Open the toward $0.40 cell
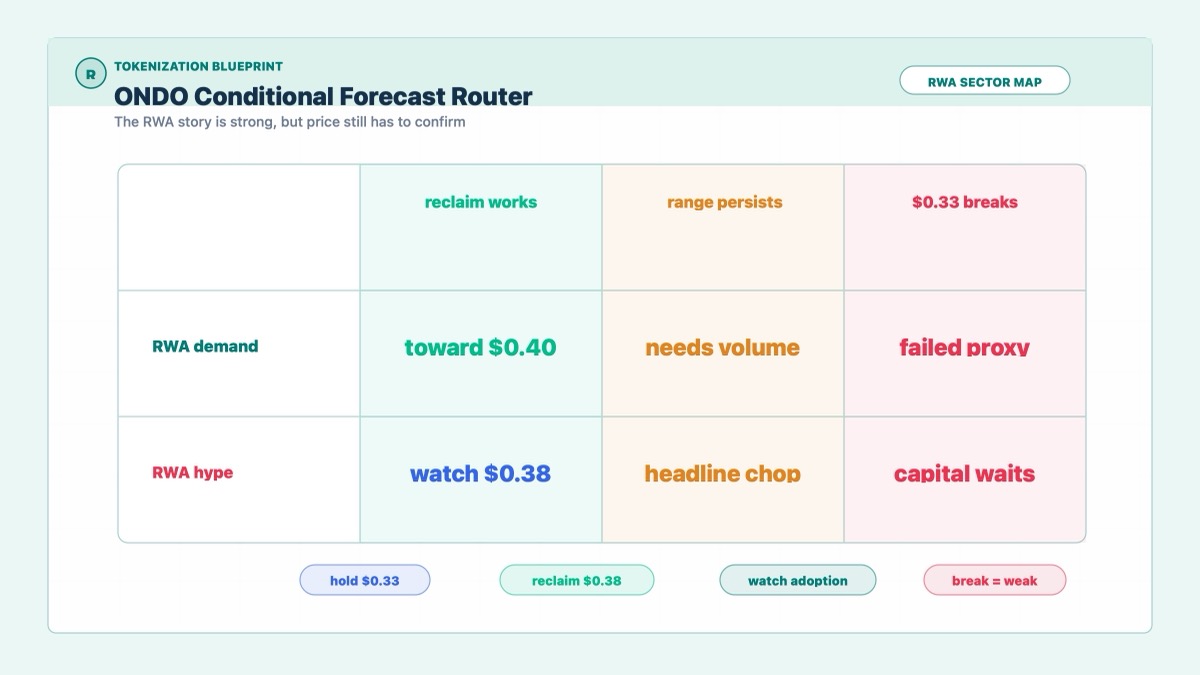1200x675 pixels. [481, 354]
